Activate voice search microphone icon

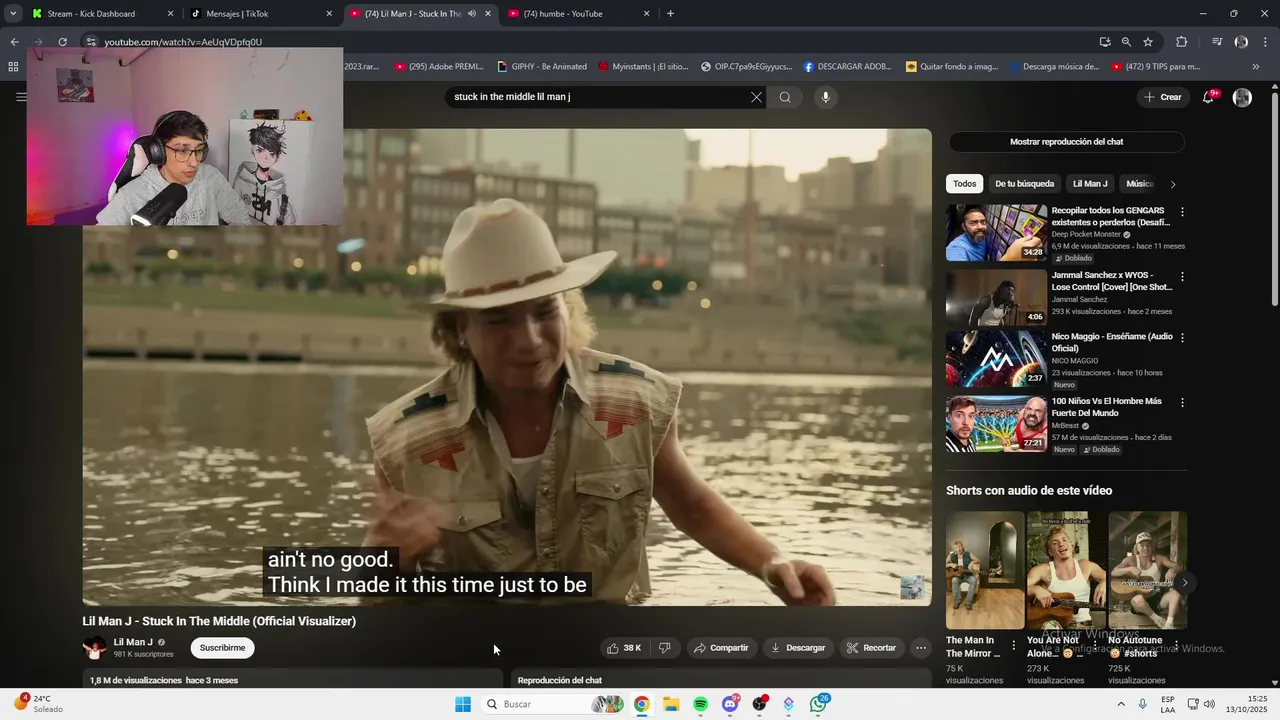point(825,97)
